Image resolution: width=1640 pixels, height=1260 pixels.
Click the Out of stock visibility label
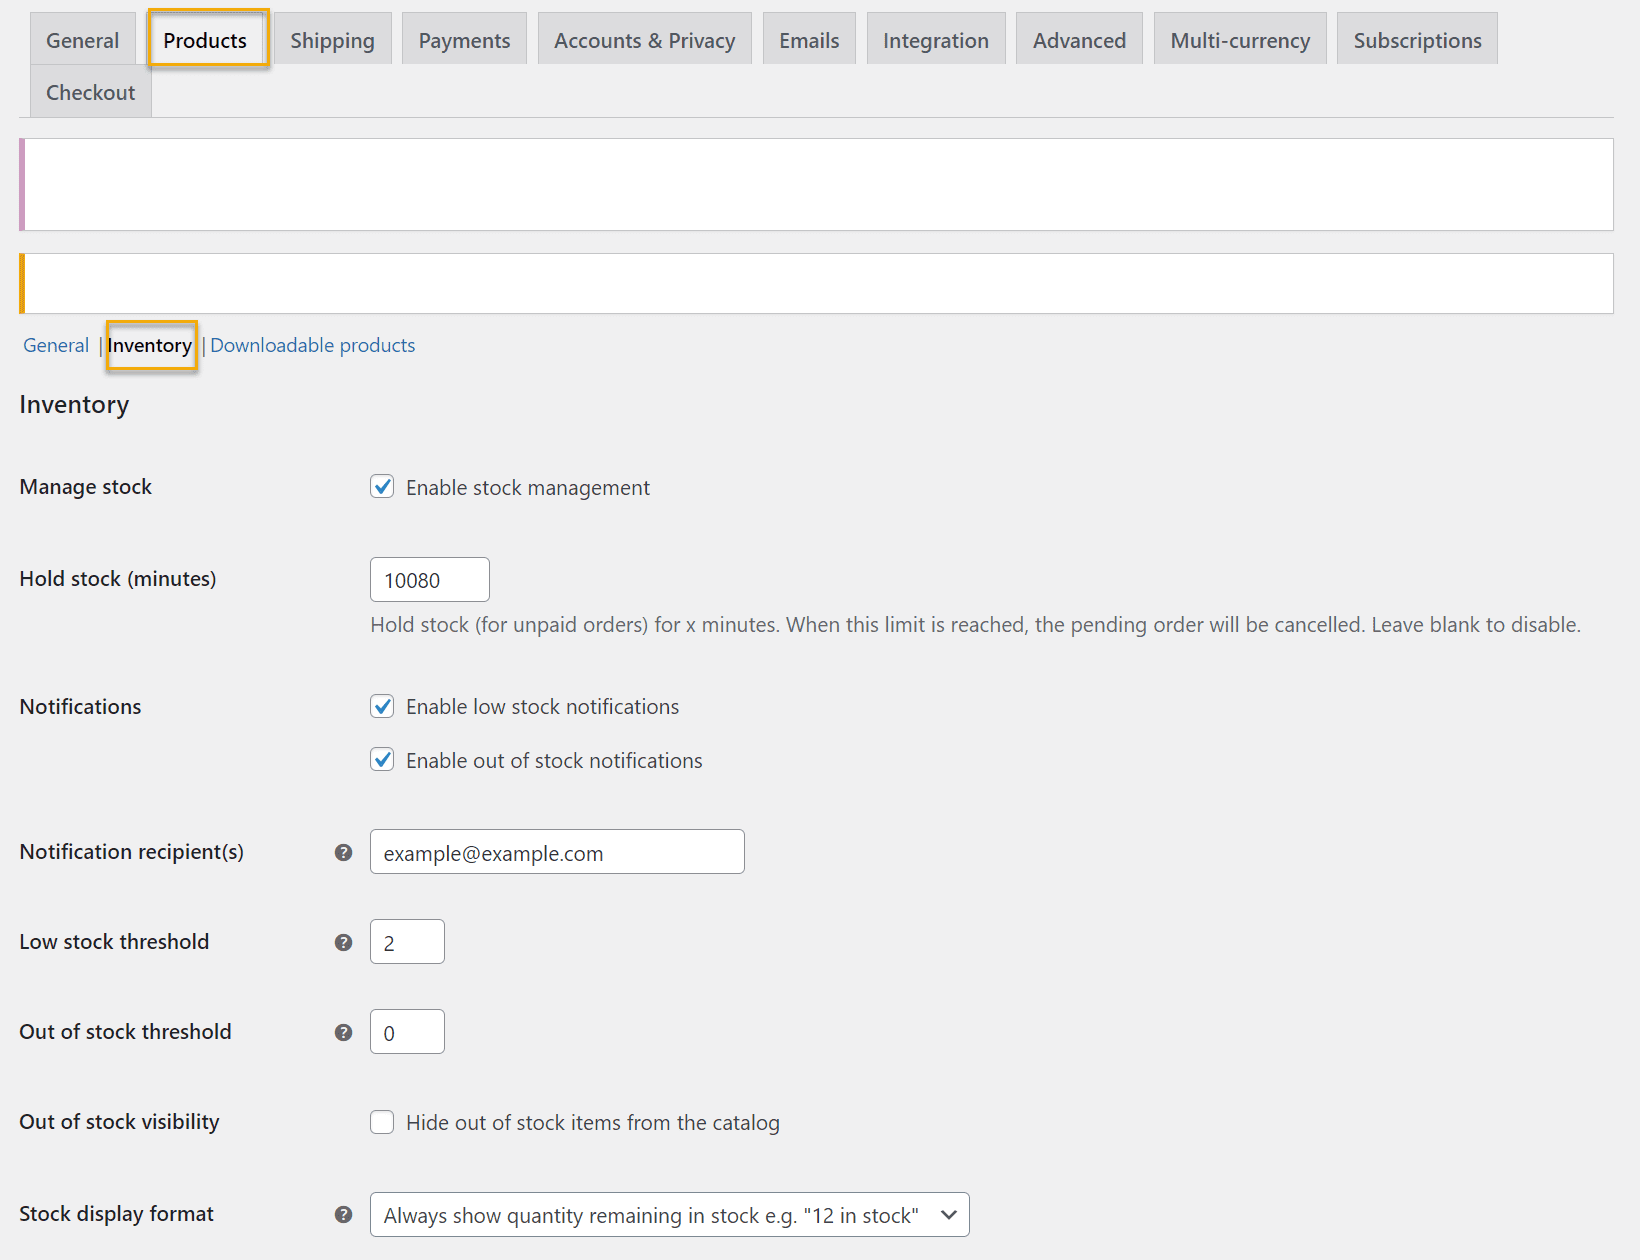click(x=119, y=1122)
